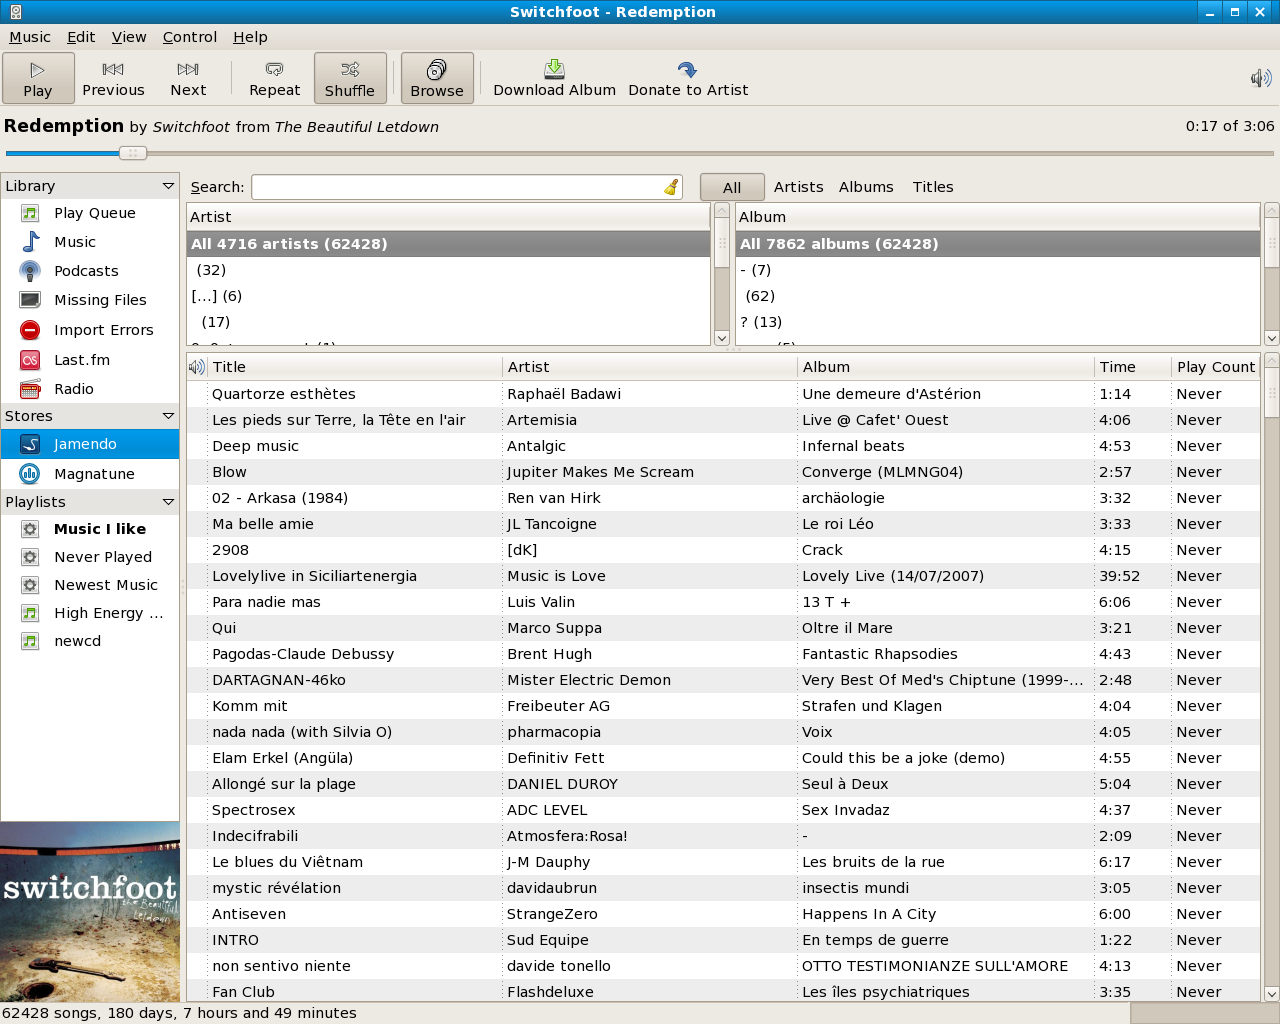This screenshot has height=1024, width=1280.
Task: Select track DARTAGNAN-46ko
Action: [279, 680]
